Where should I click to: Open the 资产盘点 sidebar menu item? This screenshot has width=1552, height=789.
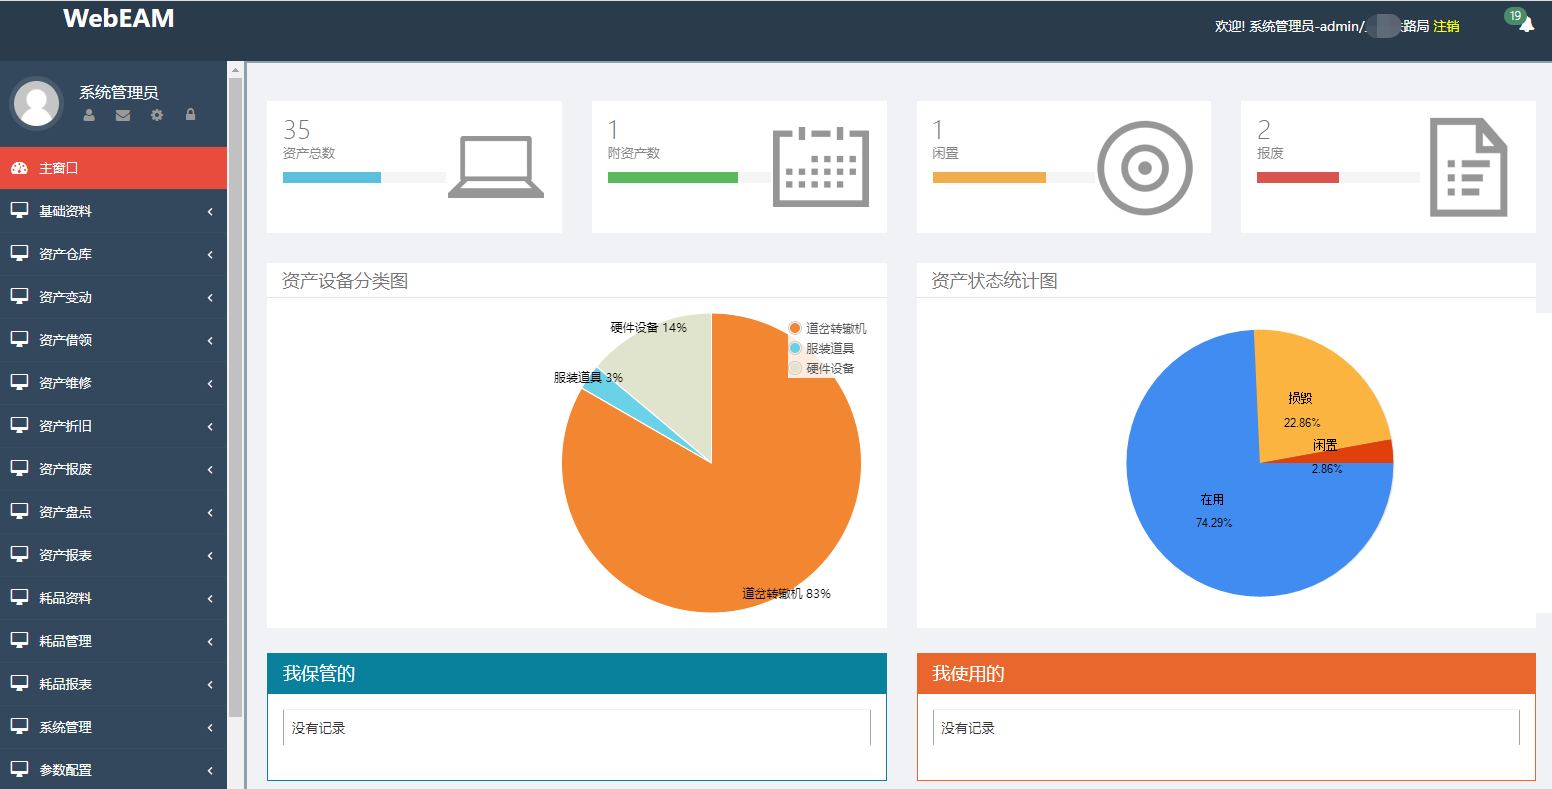[x=65, y=512]
